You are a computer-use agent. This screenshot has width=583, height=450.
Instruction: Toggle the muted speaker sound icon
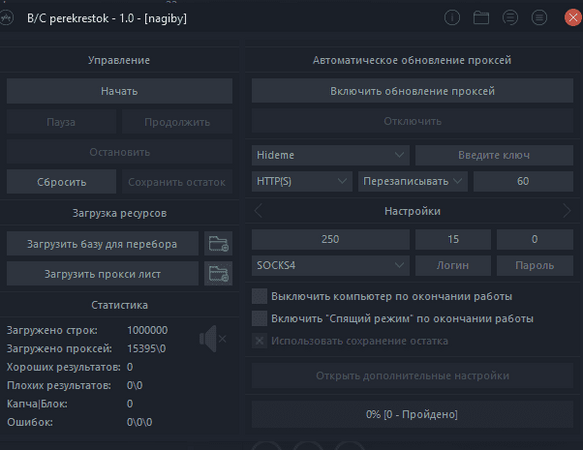213,339
